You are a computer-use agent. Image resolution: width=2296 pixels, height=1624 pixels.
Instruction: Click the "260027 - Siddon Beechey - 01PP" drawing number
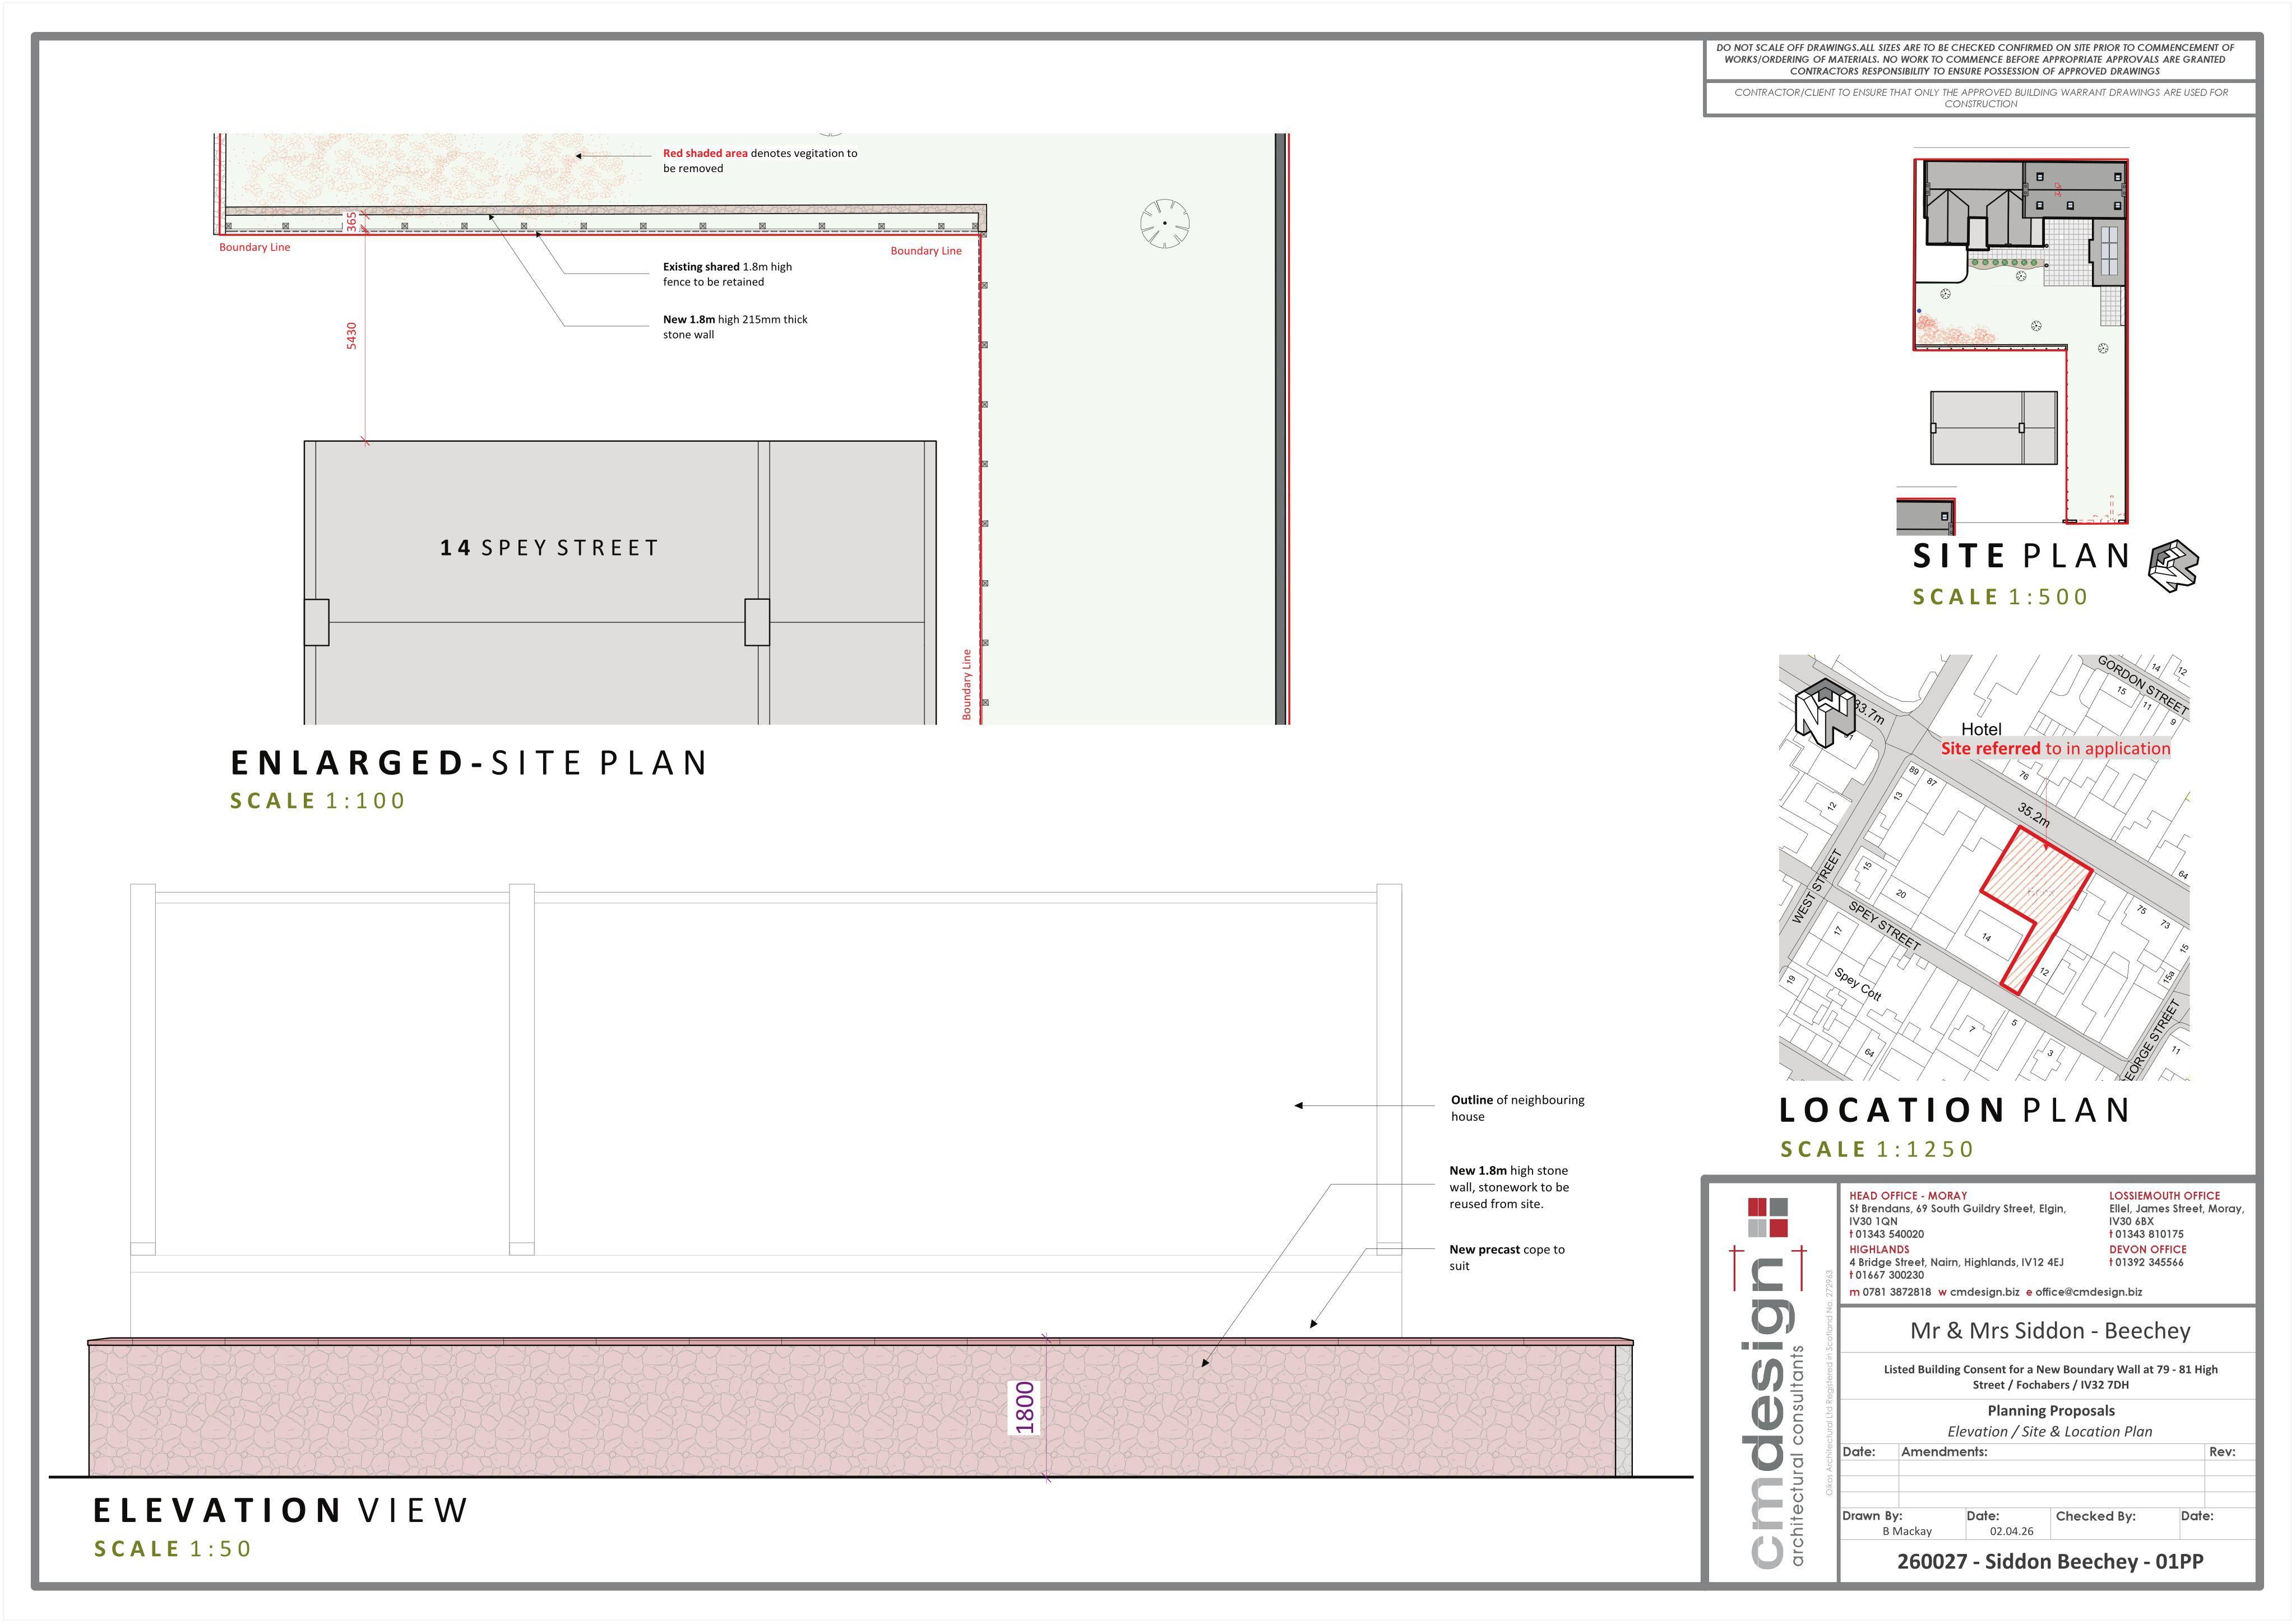tap(2050, 1562)
